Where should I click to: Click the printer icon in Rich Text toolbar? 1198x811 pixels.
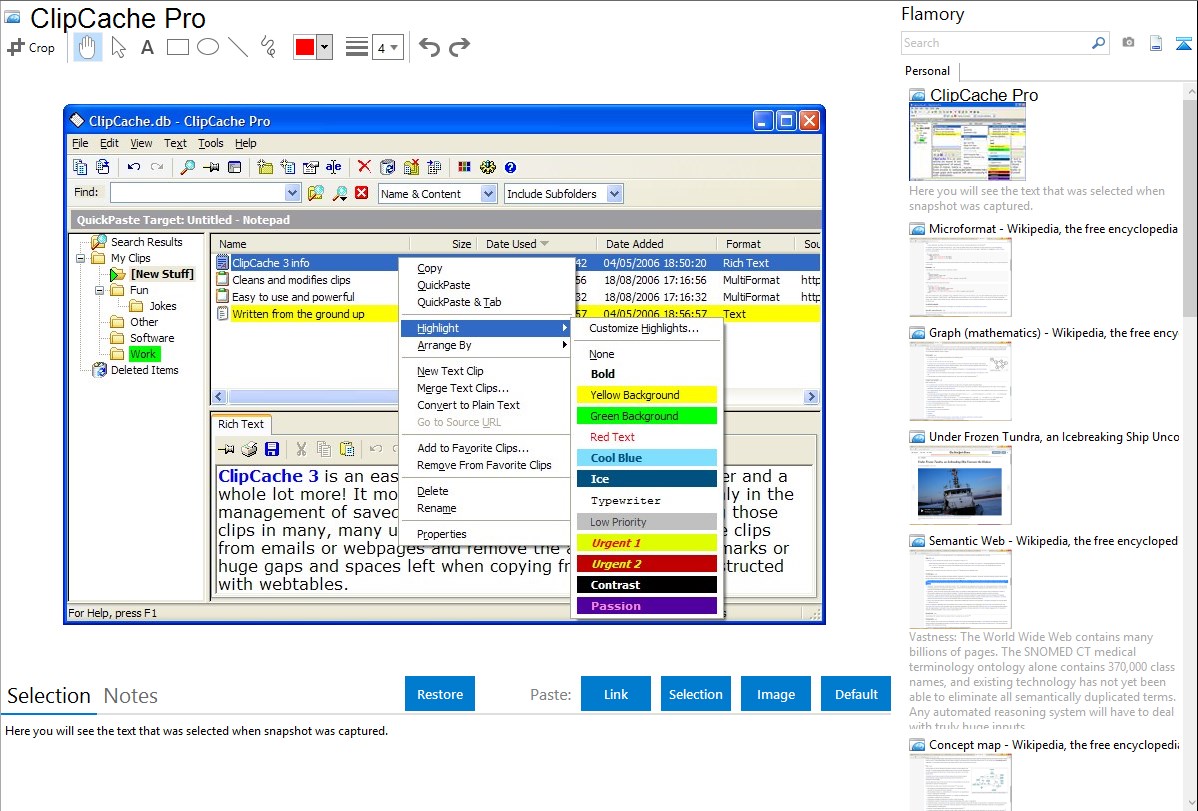tap(249, 449)
